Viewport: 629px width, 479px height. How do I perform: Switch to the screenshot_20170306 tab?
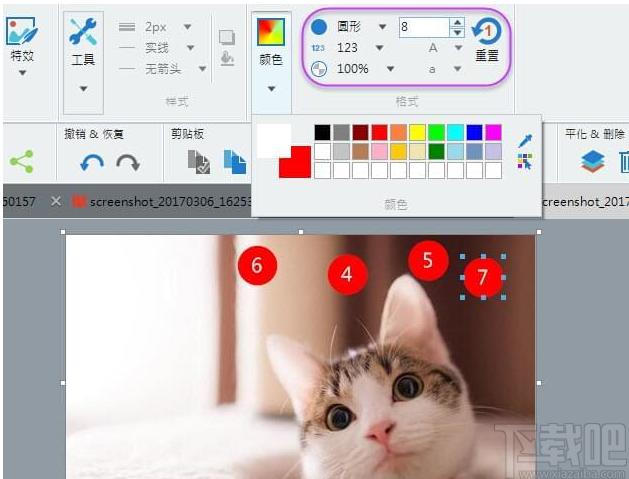pos(162,201)
